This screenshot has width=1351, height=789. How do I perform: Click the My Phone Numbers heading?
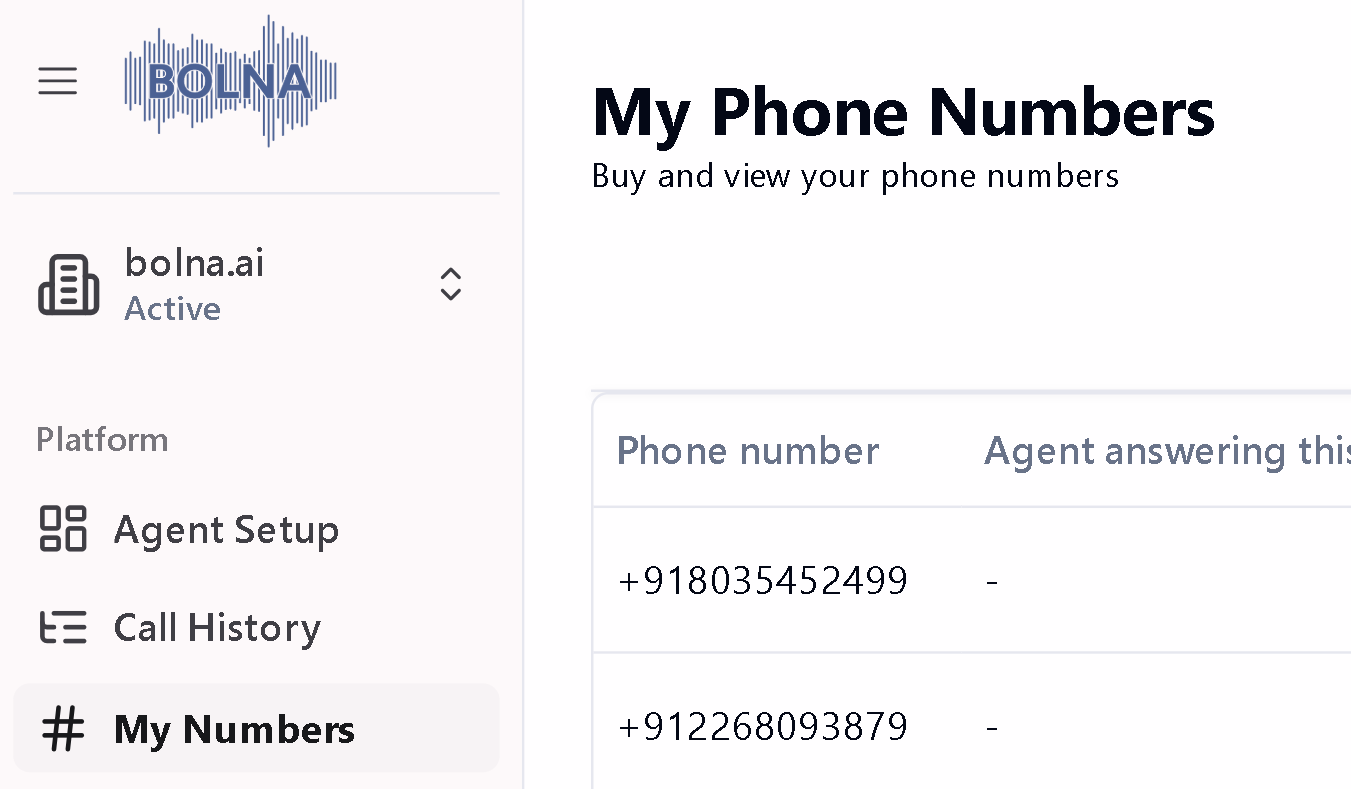903,112
